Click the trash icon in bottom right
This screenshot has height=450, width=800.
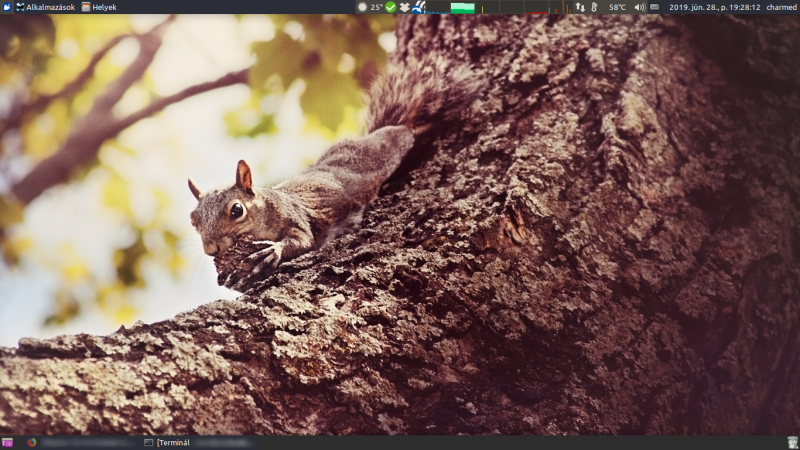pos(791,442)
